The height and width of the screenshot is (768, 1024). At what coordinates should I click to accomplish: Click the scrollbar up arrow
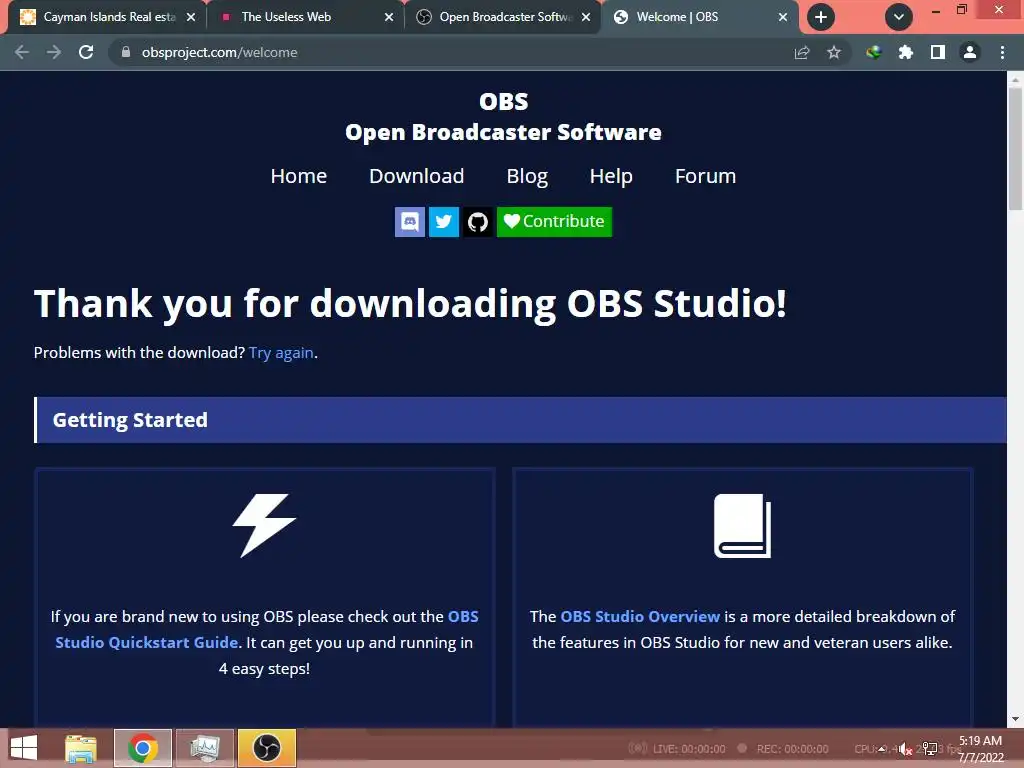1015,79
